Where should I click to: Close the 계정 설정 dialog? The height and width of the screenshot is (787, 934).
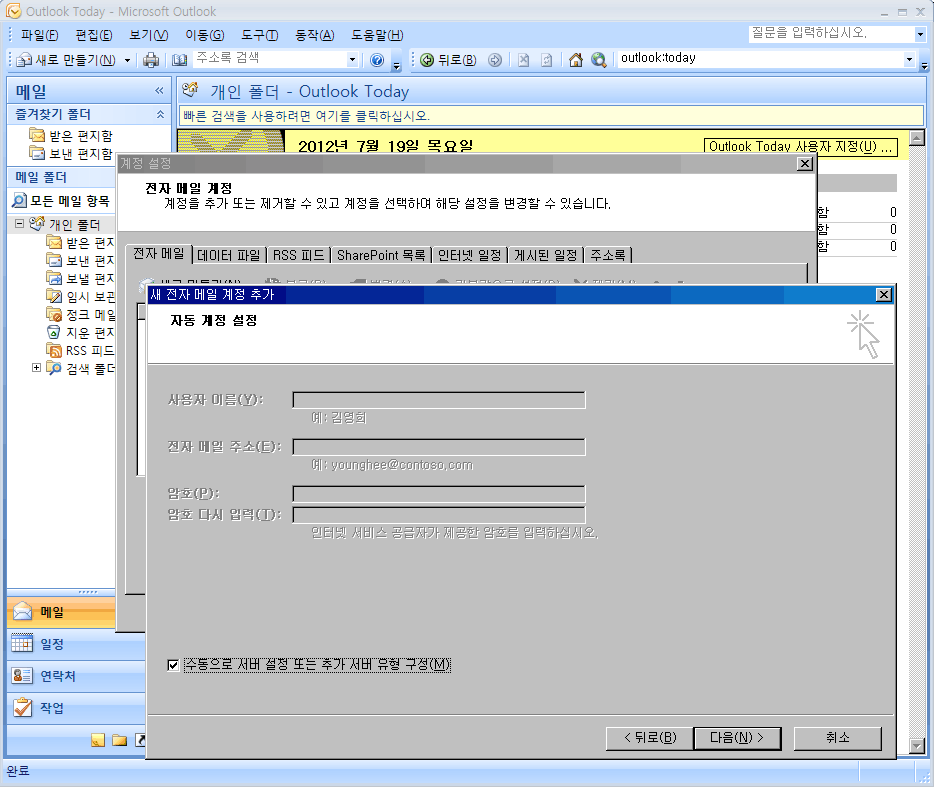point(805,163)
